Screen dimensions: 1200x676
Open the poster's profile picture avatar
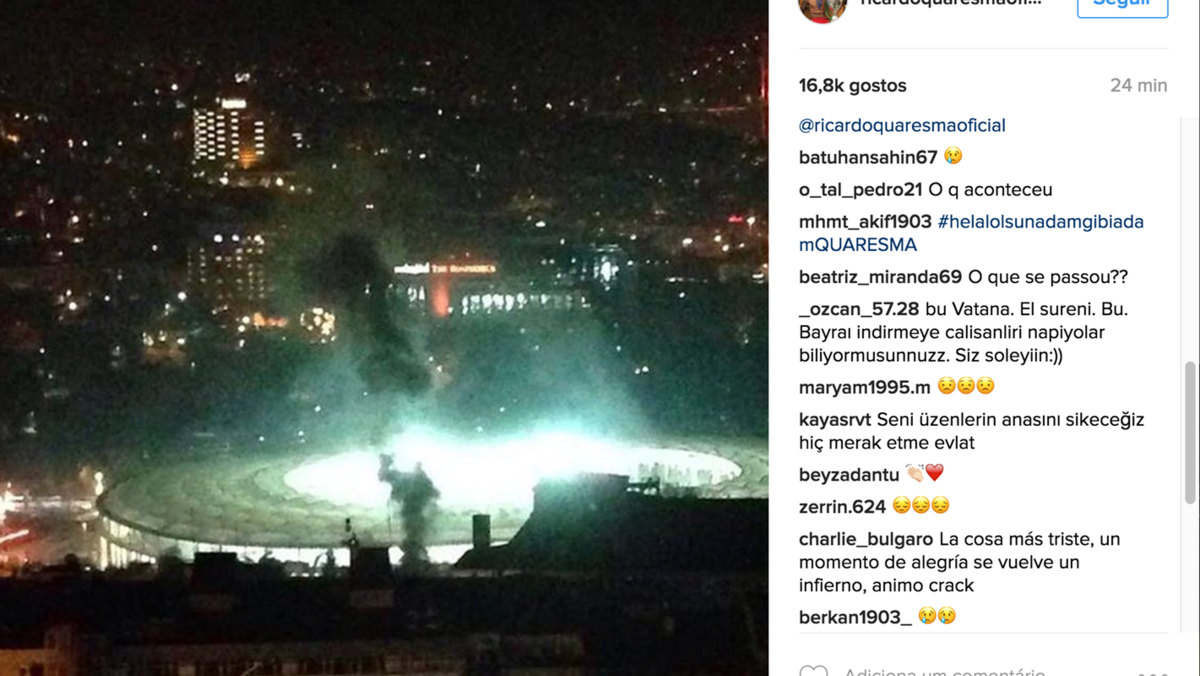point(822,8)
